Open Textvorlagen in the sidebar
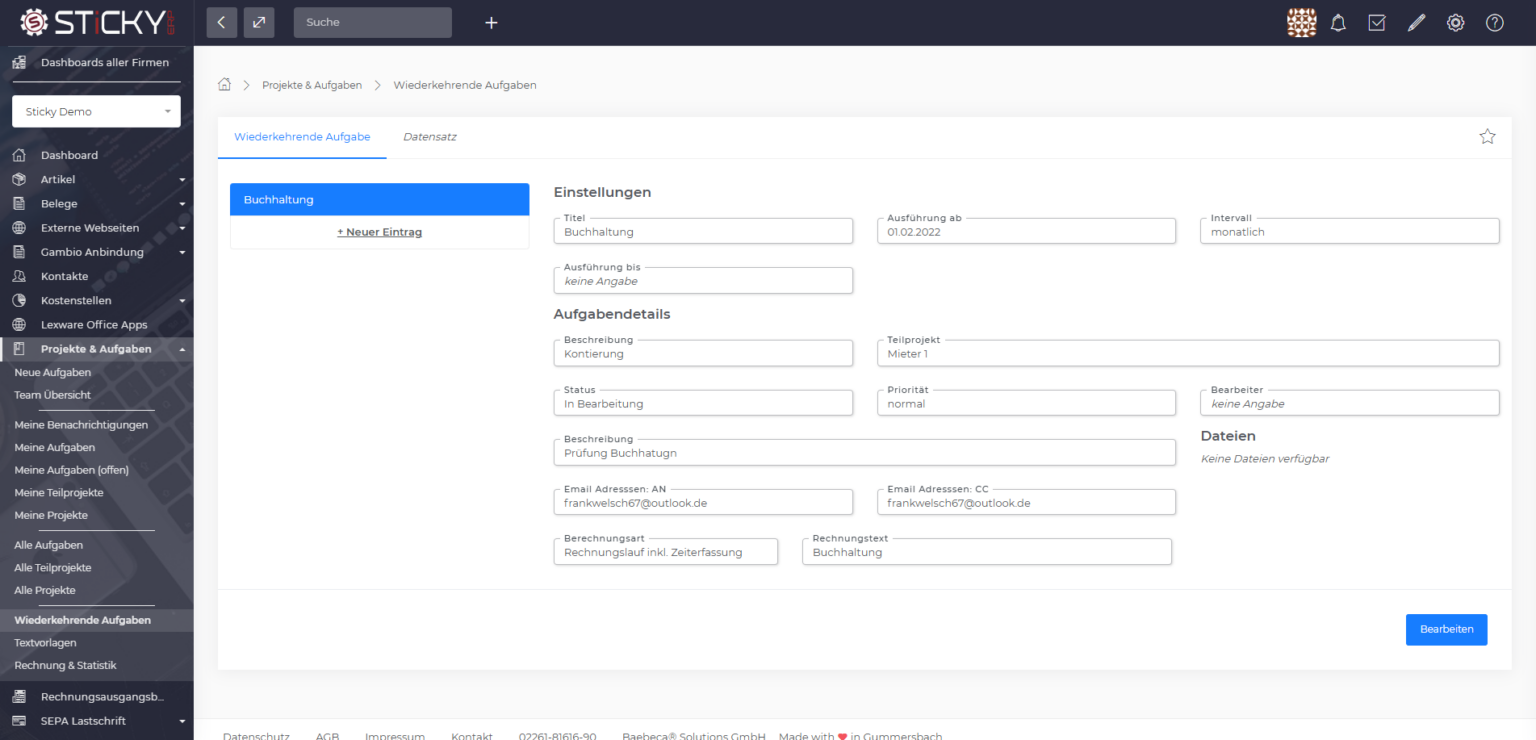This screenshot has width=1536, height=740. coord(45,643)
